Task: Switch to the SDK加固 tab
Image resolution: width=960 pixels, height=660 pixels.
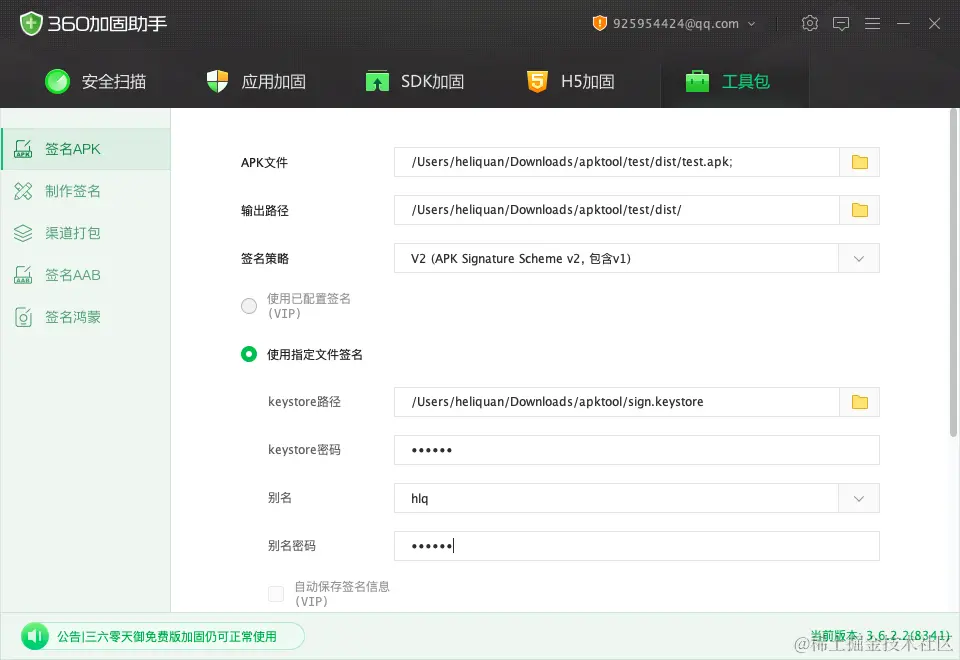Action: (x=415, y=81)
